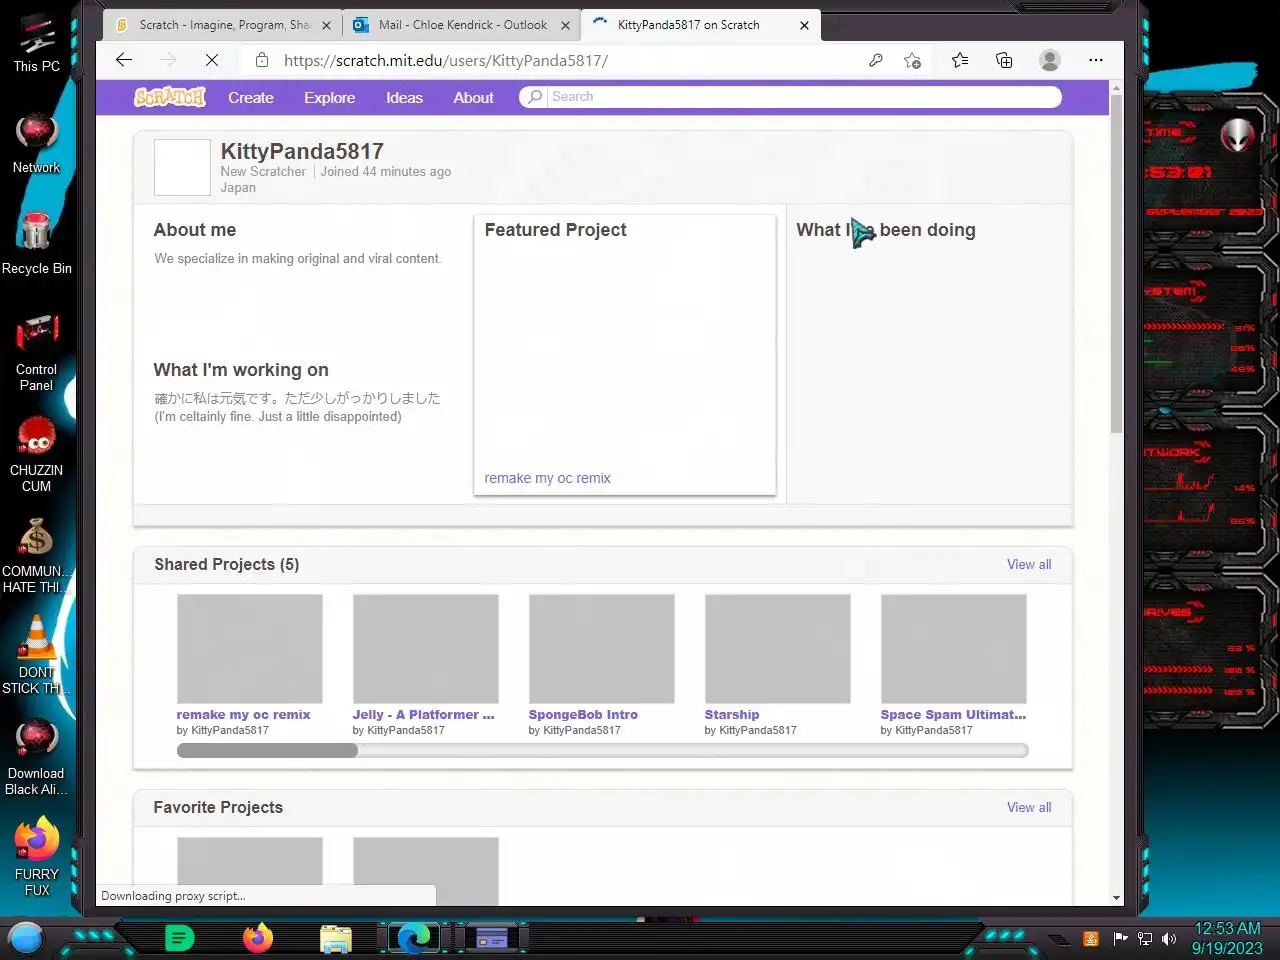Click the 'by KittyPanda5817' author under Starship
This screenshot has width=1280, height=960.
click(750, 730)
